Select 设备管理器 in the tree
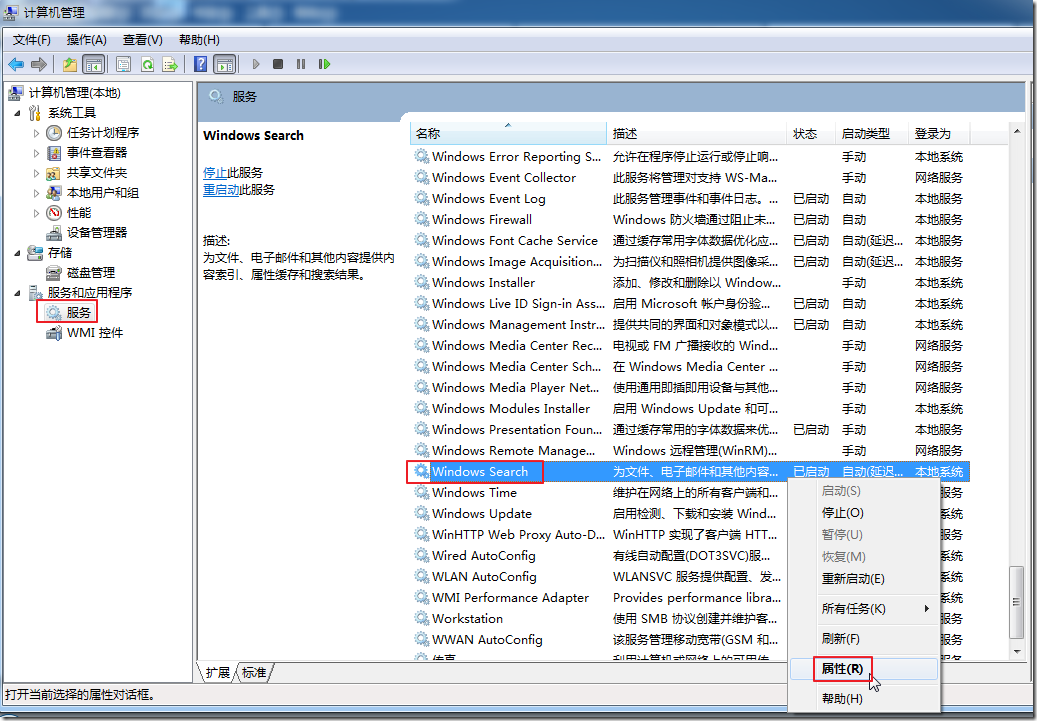This screenshot has width=1037, height=721. (x=97, y=233)
